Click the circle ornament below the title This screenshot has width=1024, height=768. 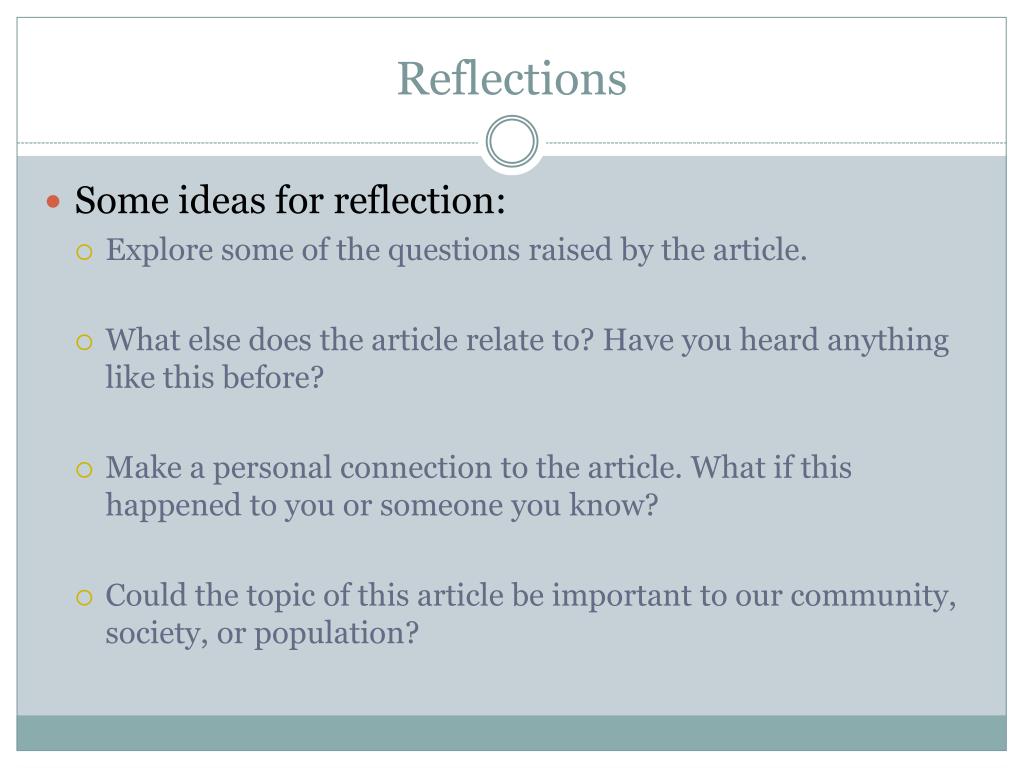(x=512, y=142)
